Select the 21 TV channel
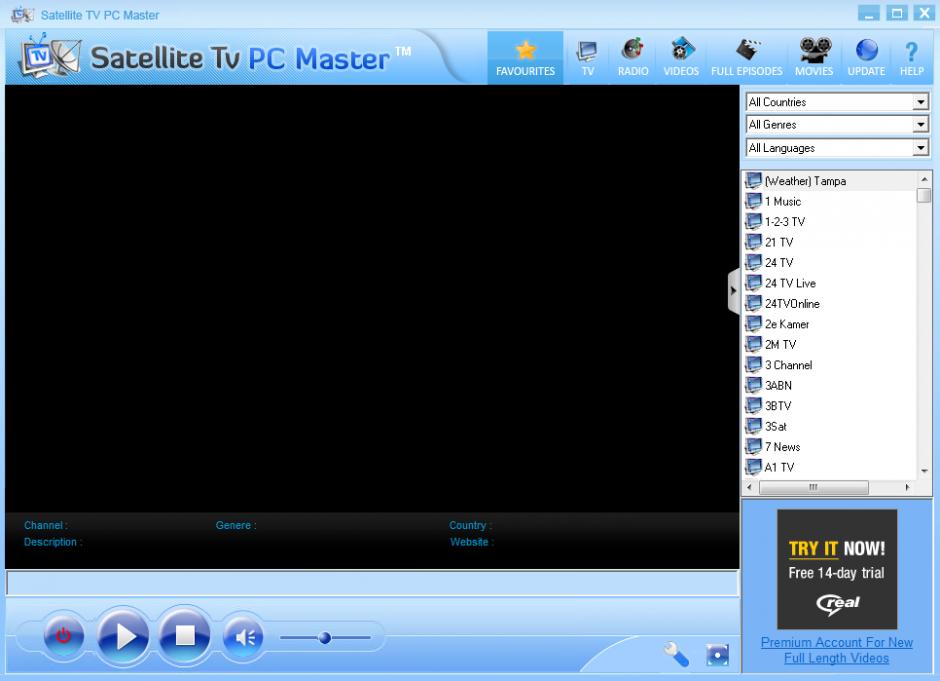940x681 pixels. pyautogui.click(x=830, y=242)
